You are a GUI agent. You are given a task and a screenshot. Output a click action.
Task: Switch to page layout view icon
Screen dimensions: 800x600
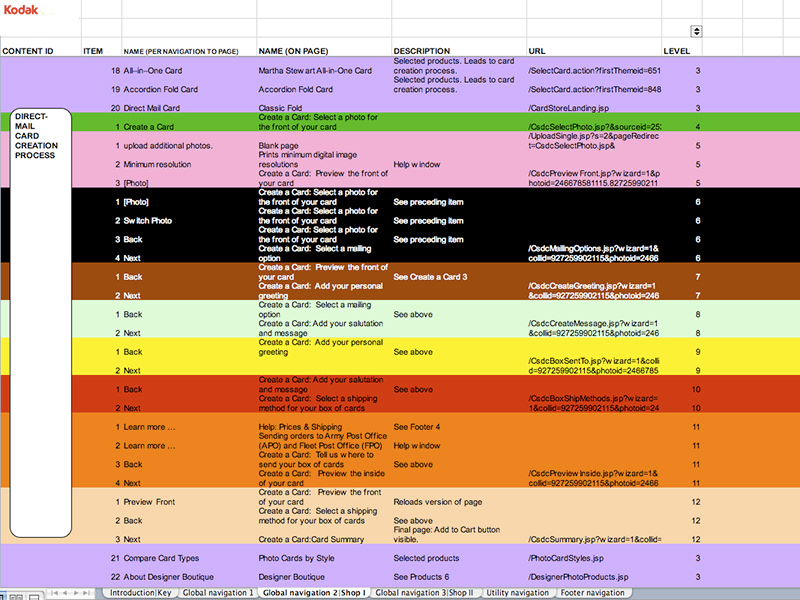16,597
